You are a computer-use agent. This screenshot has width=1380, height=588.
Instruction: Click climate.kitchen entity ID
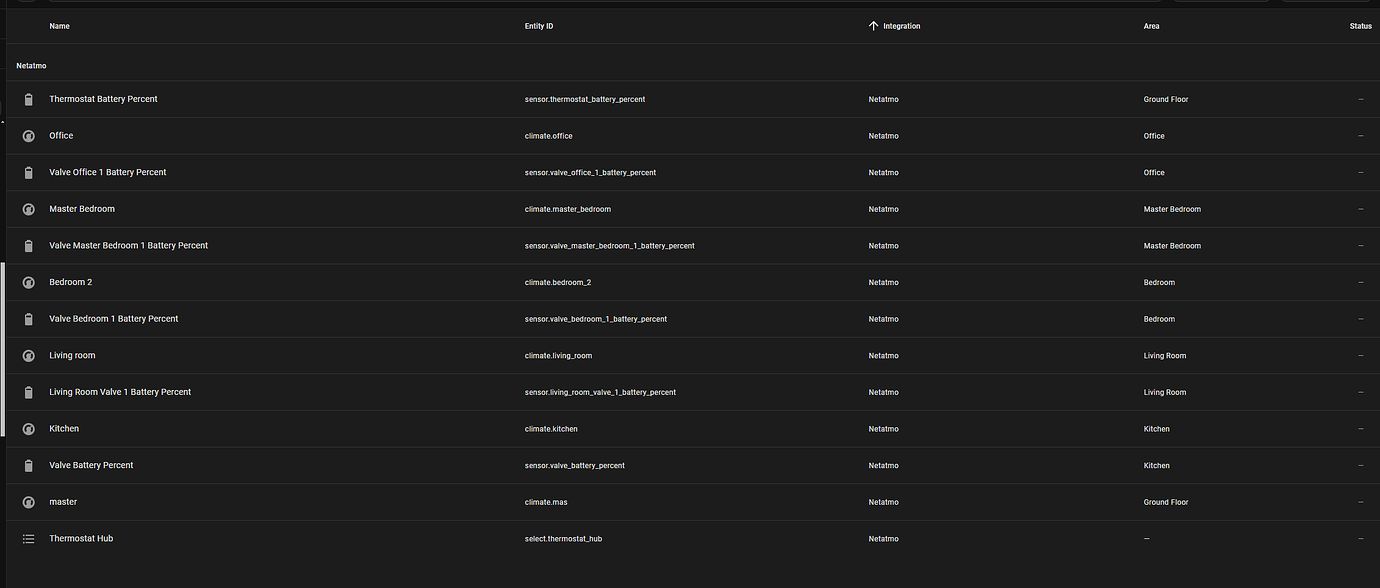pos(551,429)
